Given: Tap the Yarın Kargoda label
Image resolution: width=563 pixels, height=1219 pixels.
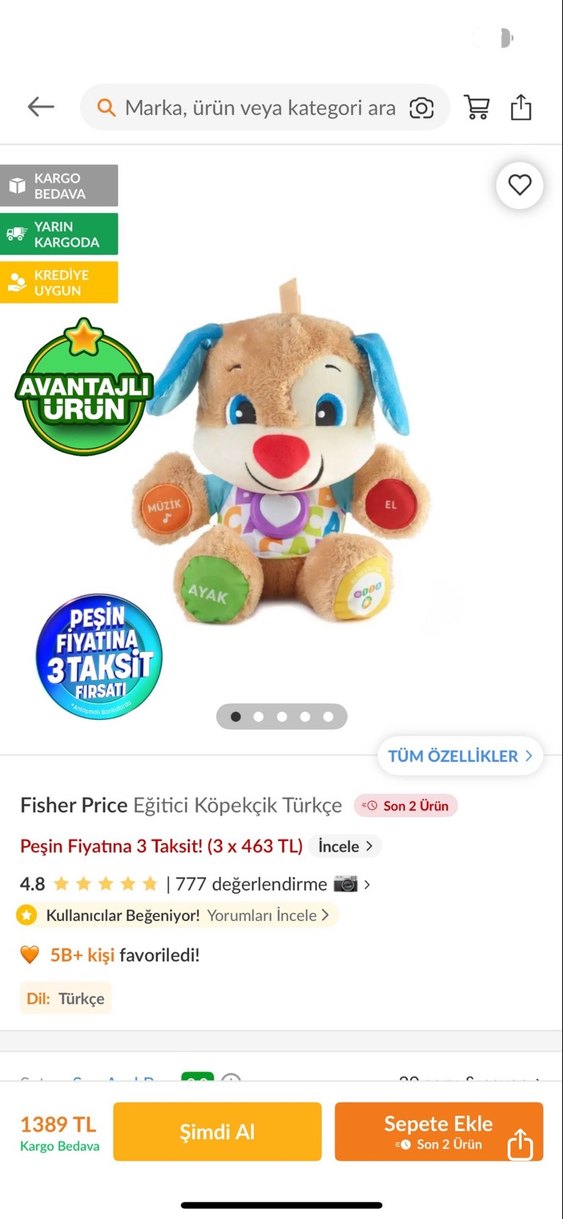Looking at the screenshot, I should point(59,234).
